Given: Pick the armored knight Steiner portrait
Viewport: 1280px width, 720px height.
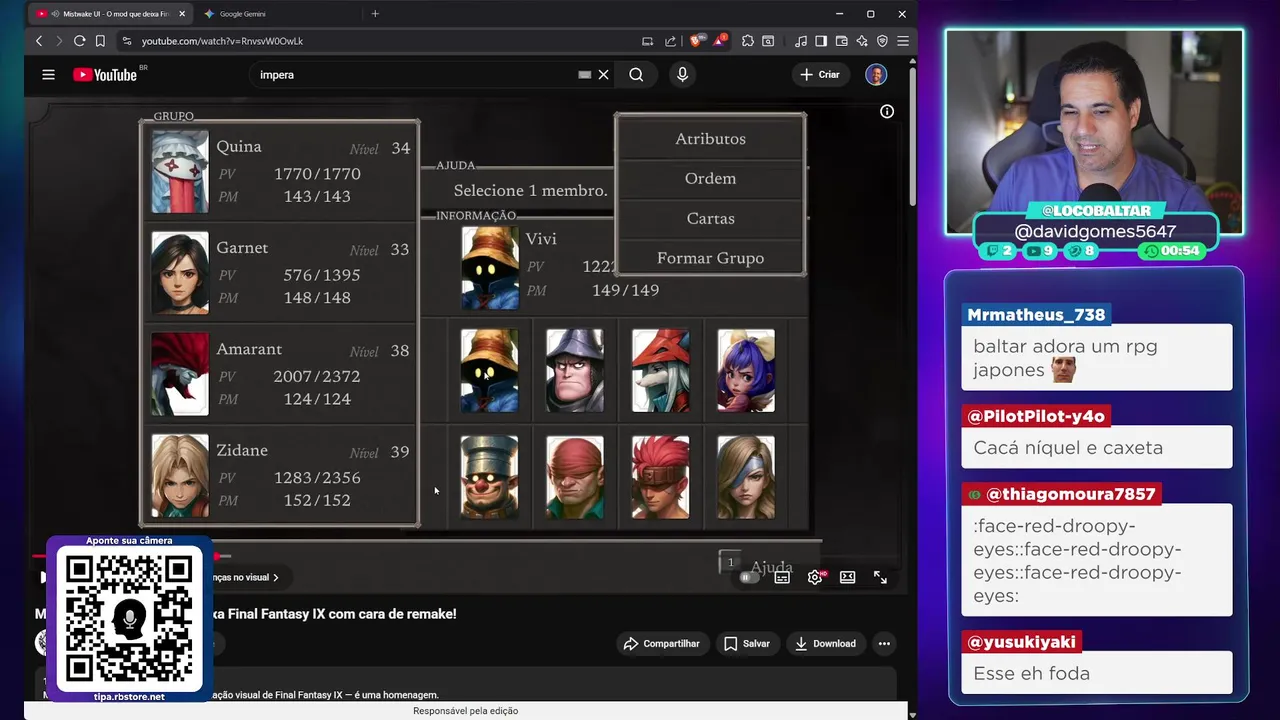Looking at the screenshot, I should pyautogui.click(x=575, y=371).
